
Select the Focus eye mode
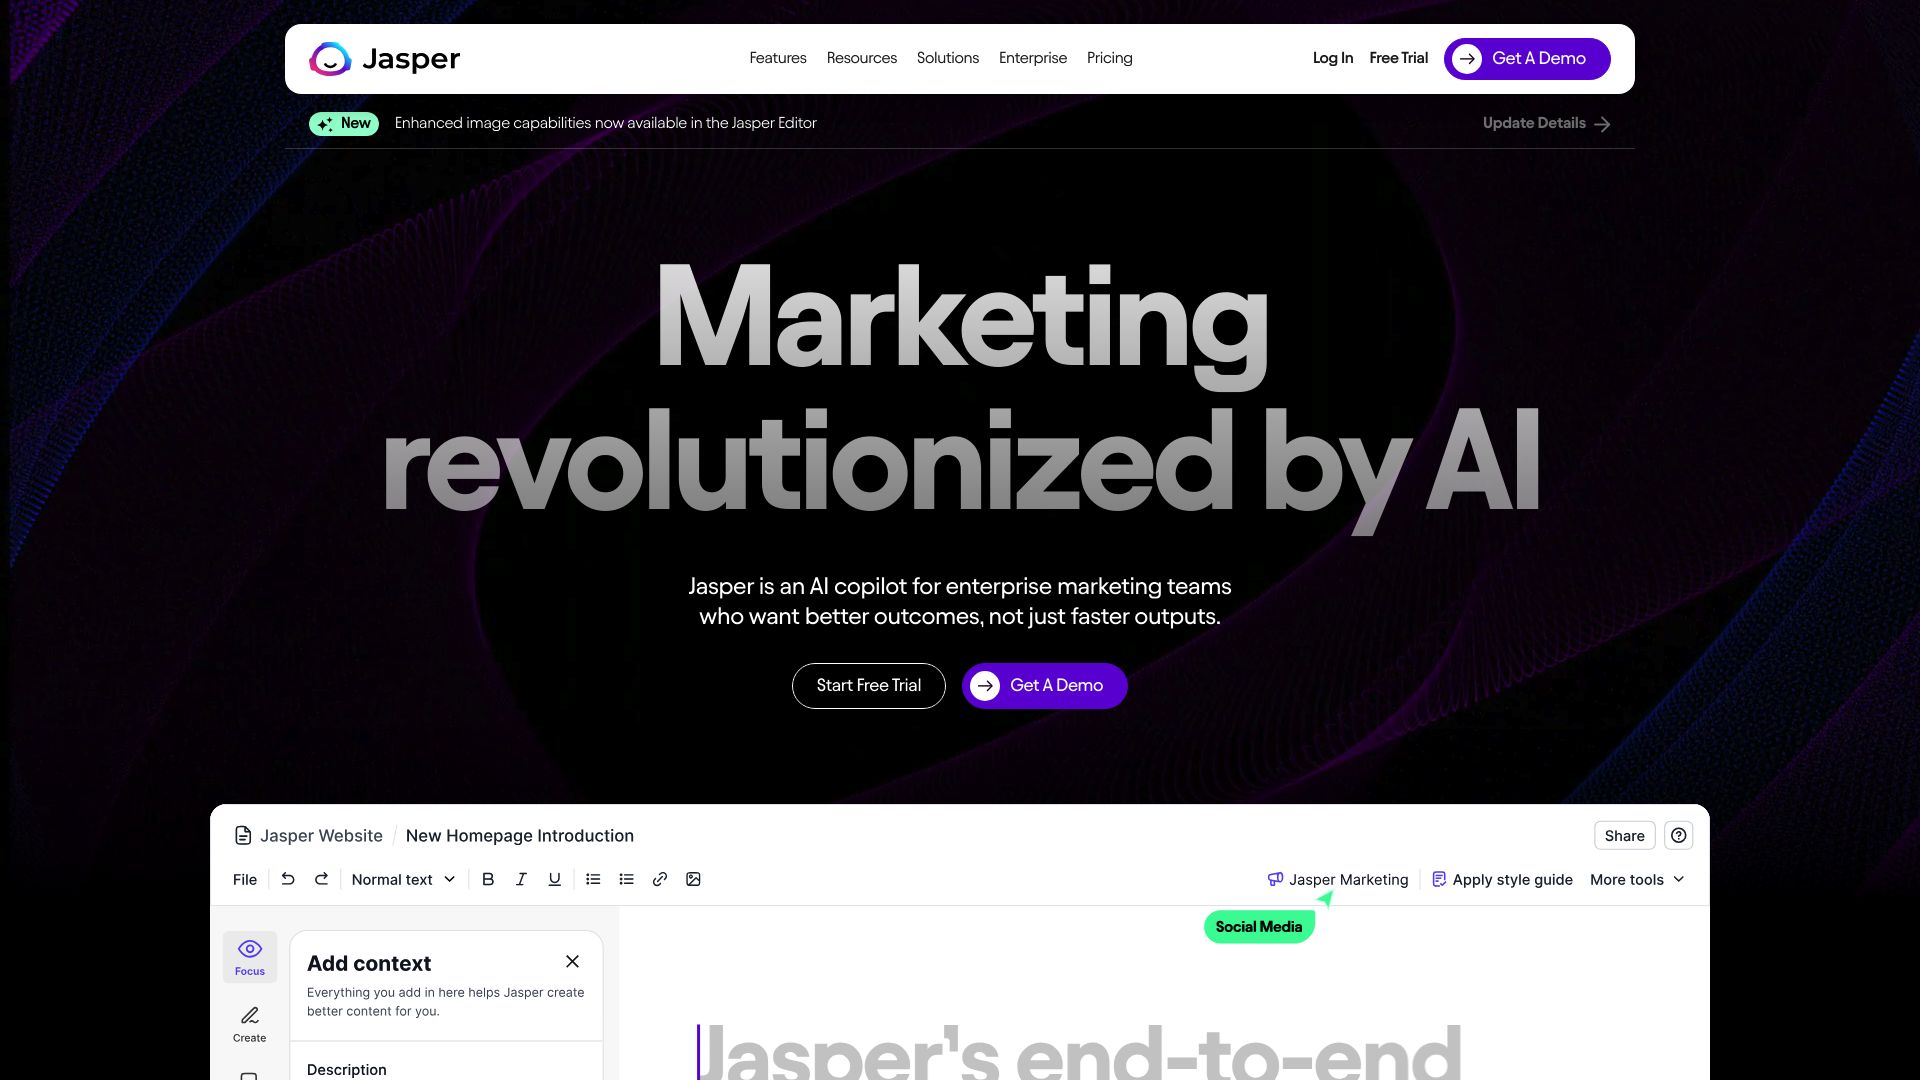[250, 956]
